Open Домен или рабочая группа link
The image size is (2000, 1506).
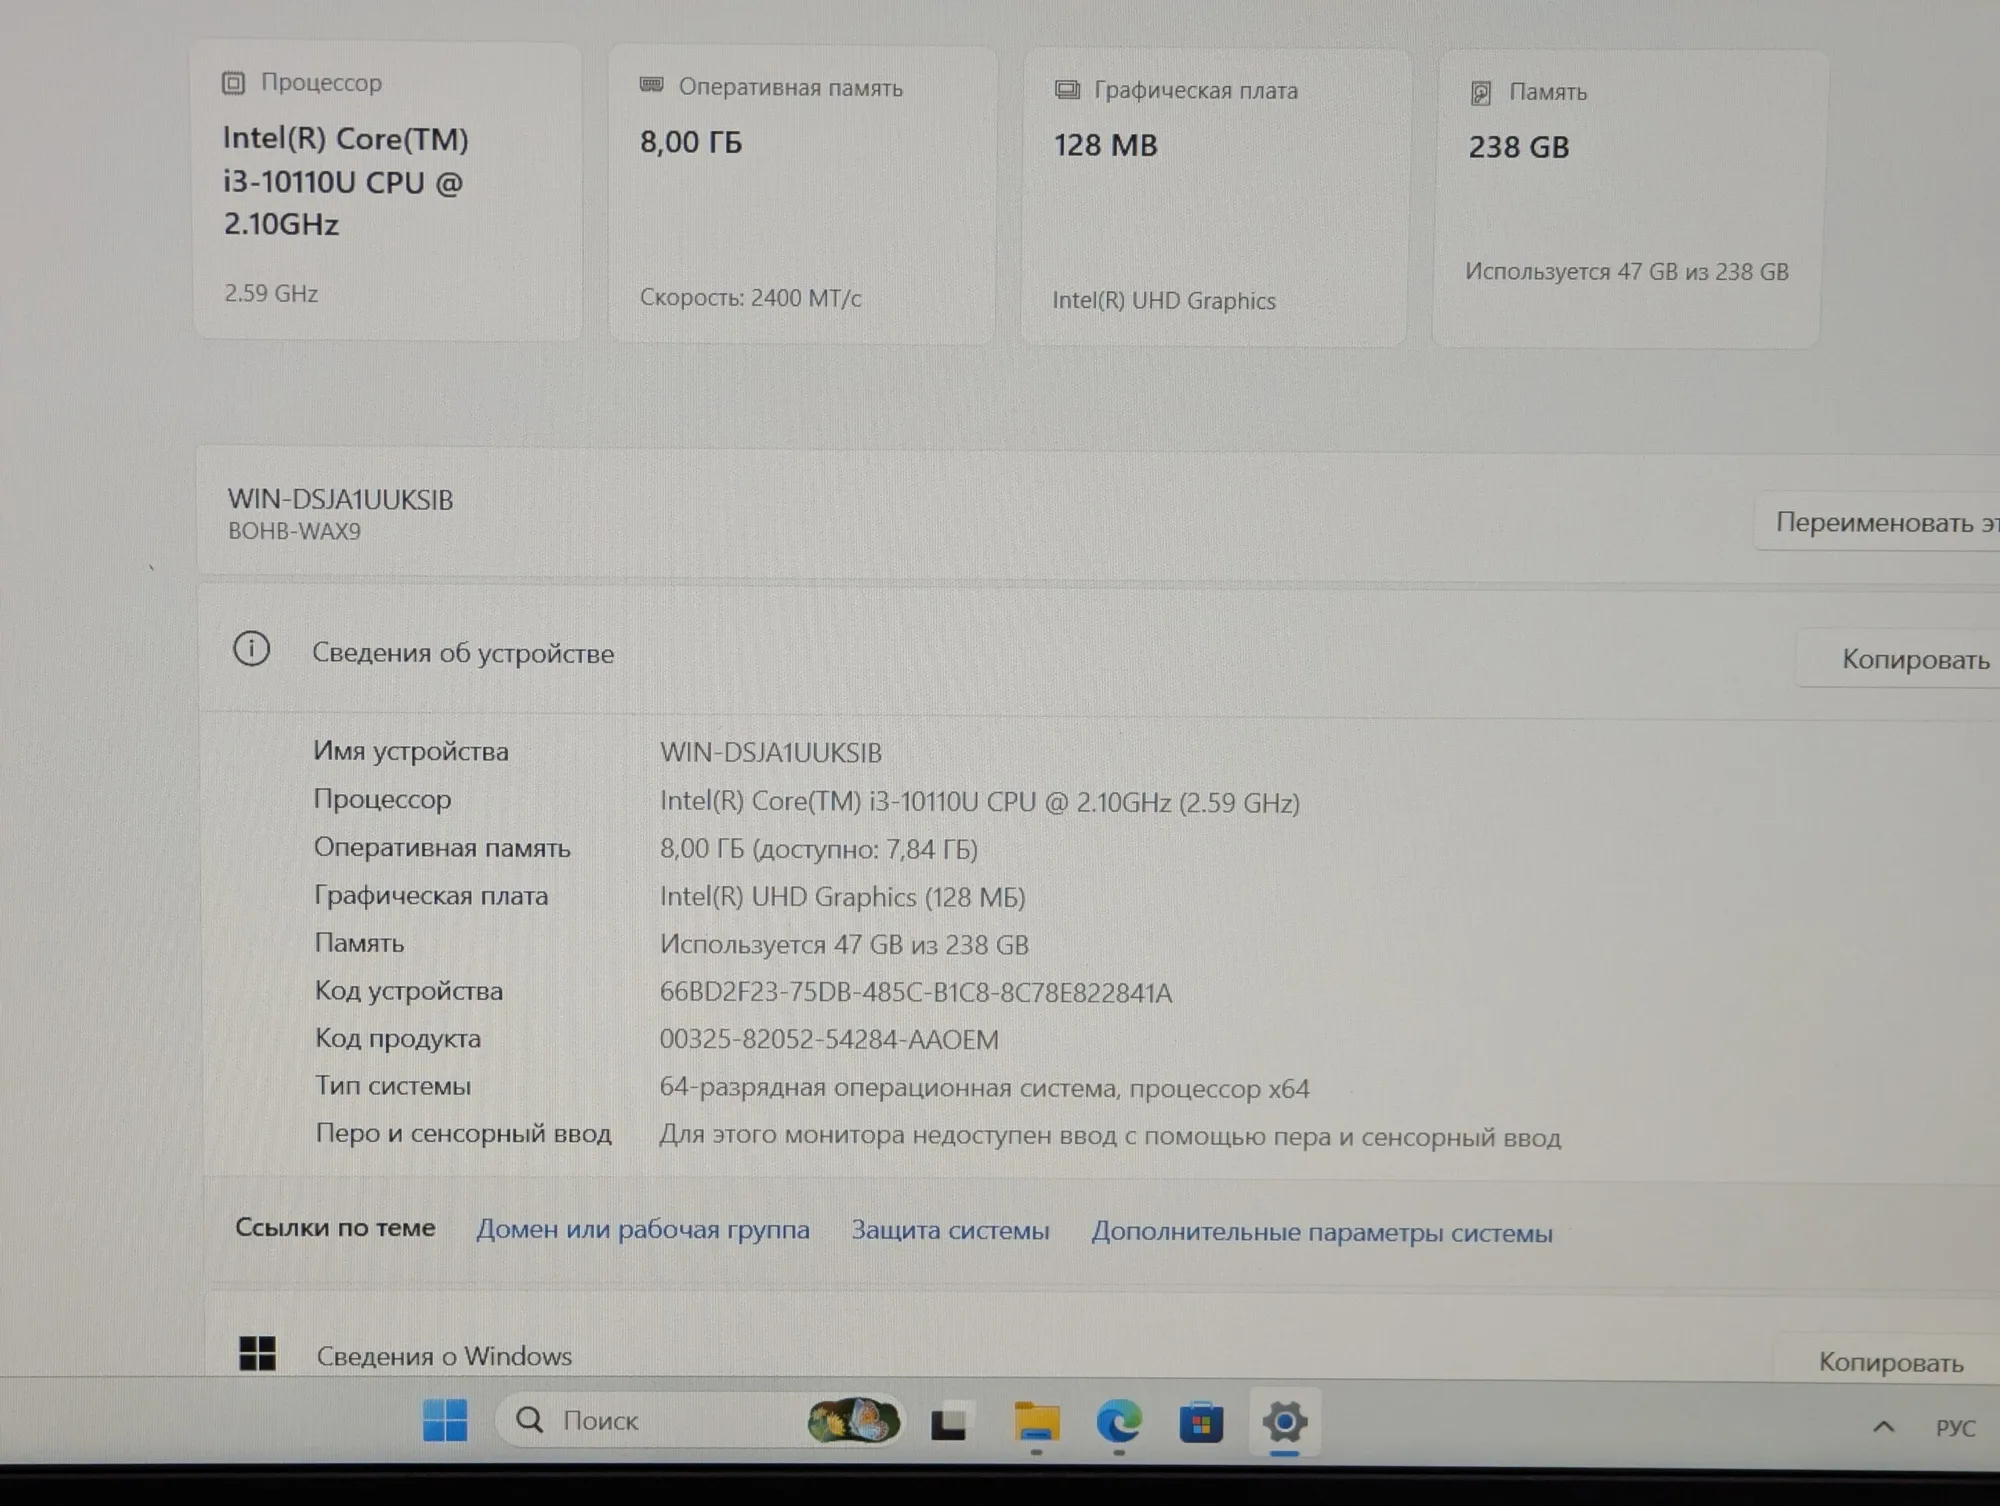point(643,1229)
